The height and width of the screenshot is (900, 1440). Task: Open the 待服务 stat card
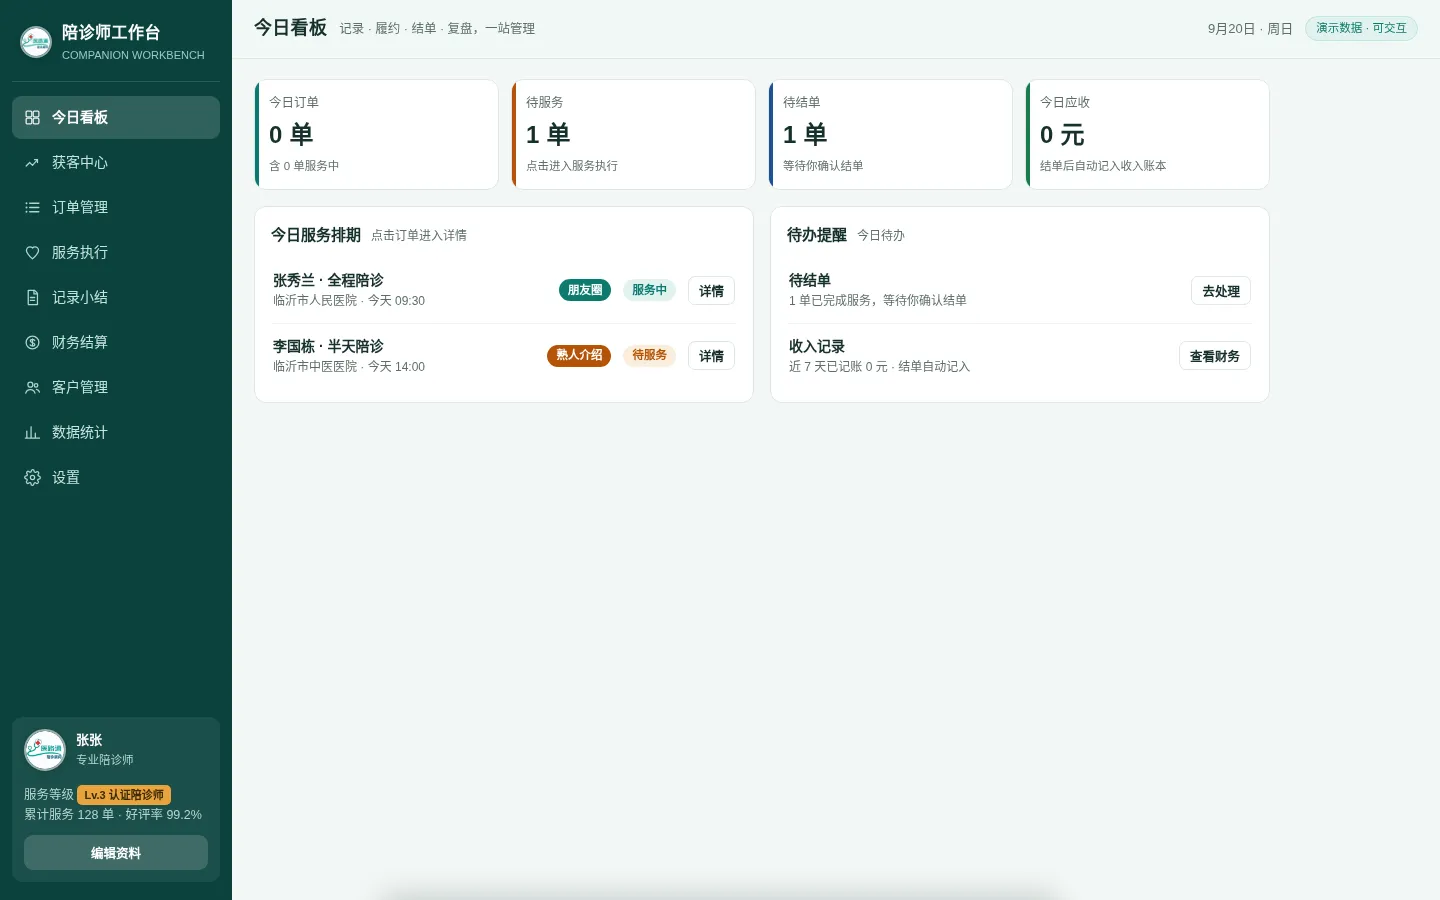coord(634,134)
